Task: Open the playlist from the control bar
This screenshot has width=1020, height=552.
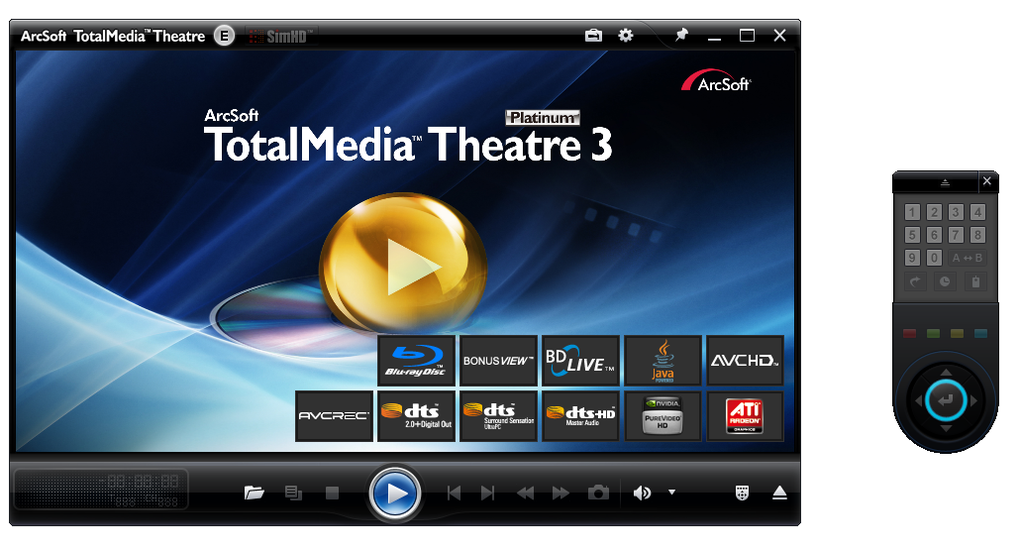Action: click(293, 493)
